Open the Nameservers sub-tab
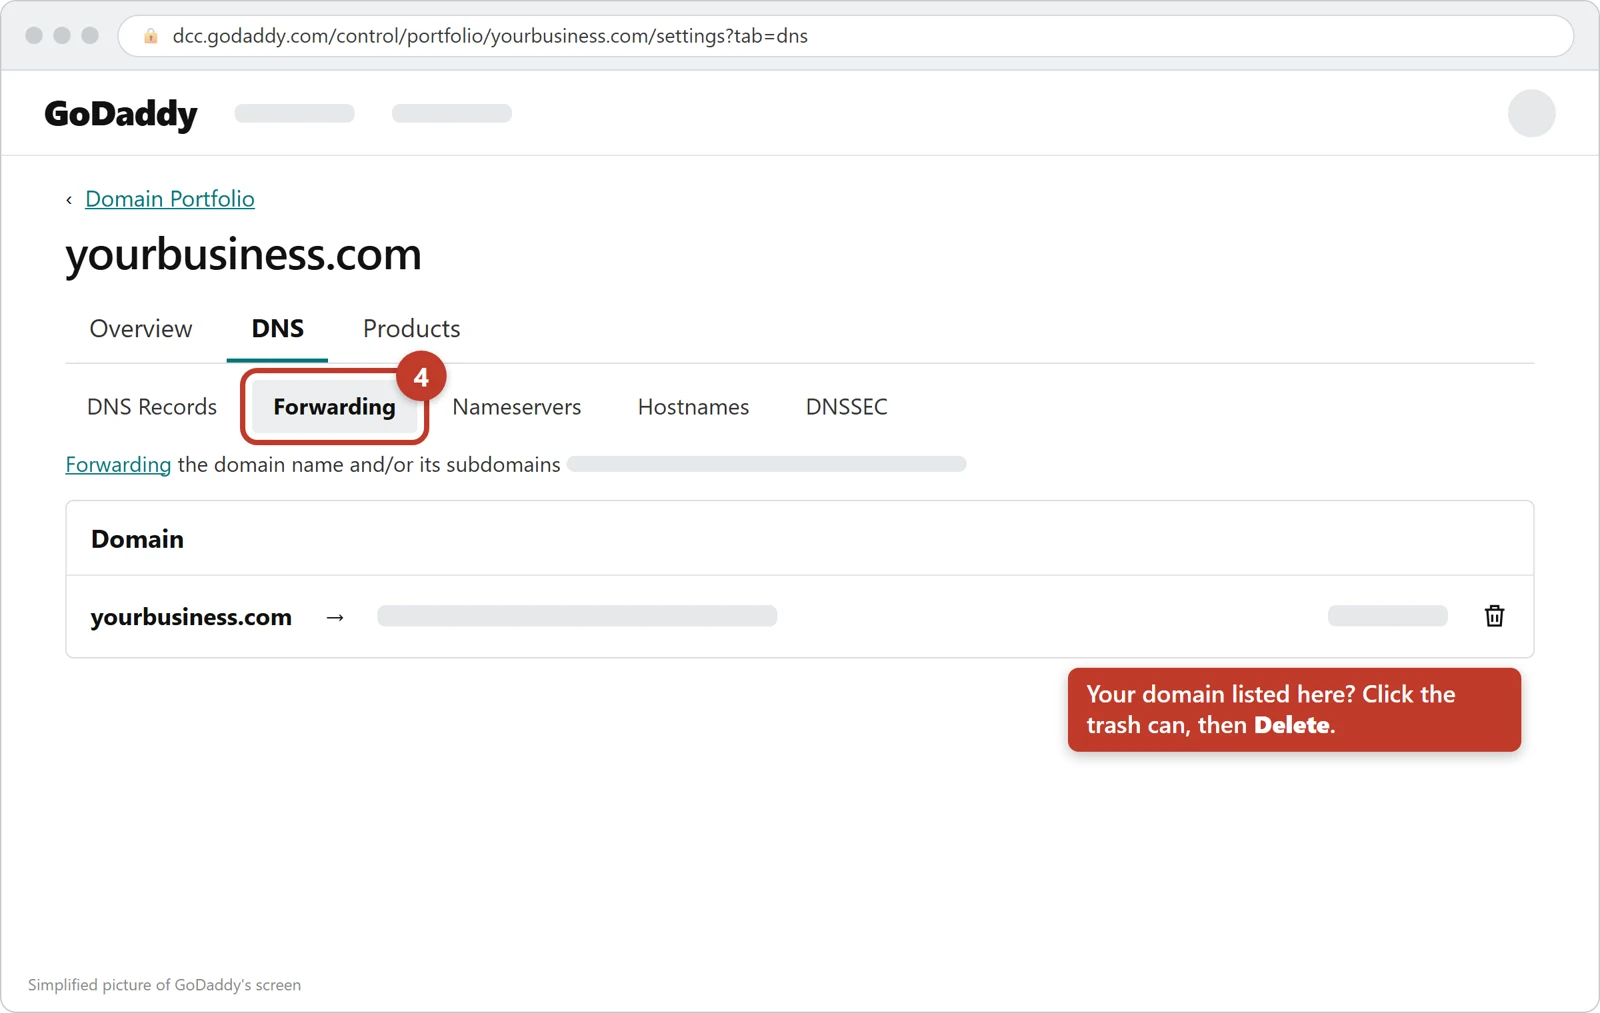The width and height of the screenshot is (1600, 1013). tap(517, 407)
